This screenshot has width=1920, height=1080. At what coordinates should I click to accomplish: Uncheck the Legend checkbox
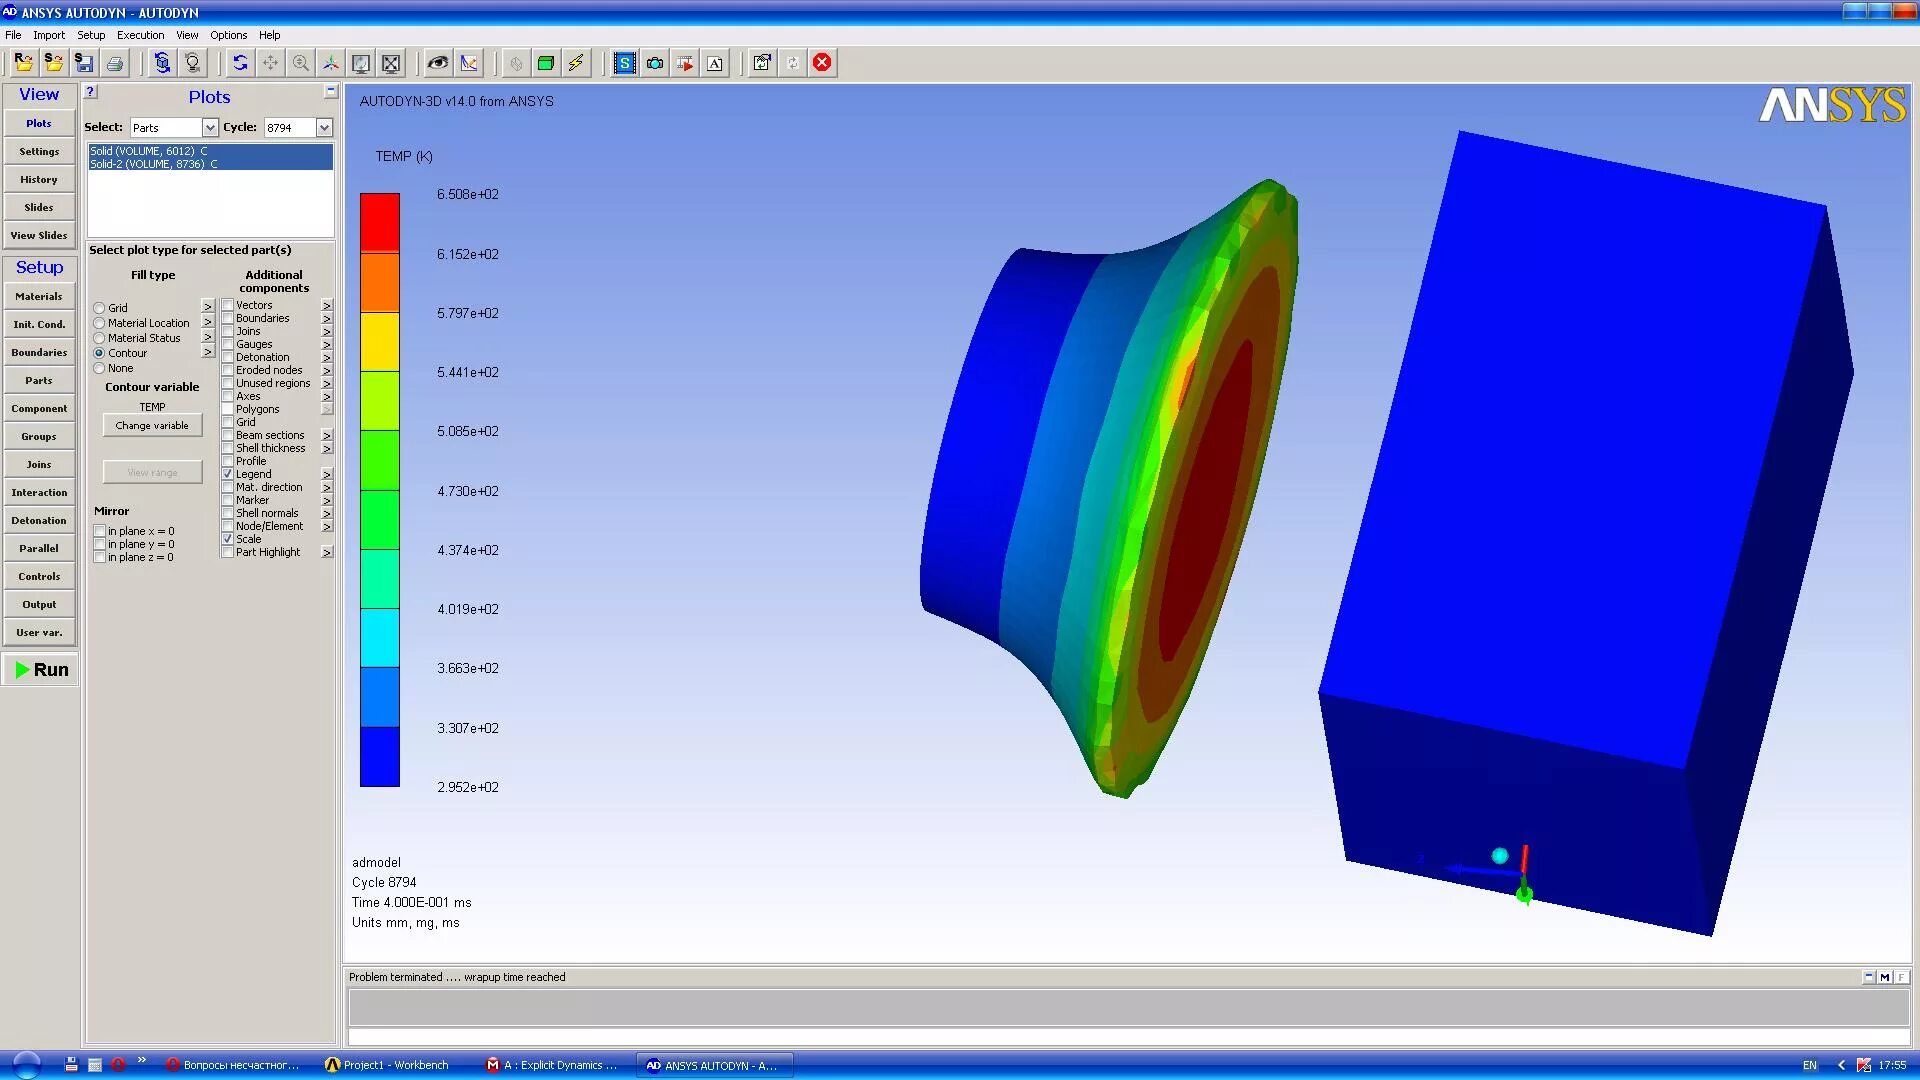tap(227, 474)
